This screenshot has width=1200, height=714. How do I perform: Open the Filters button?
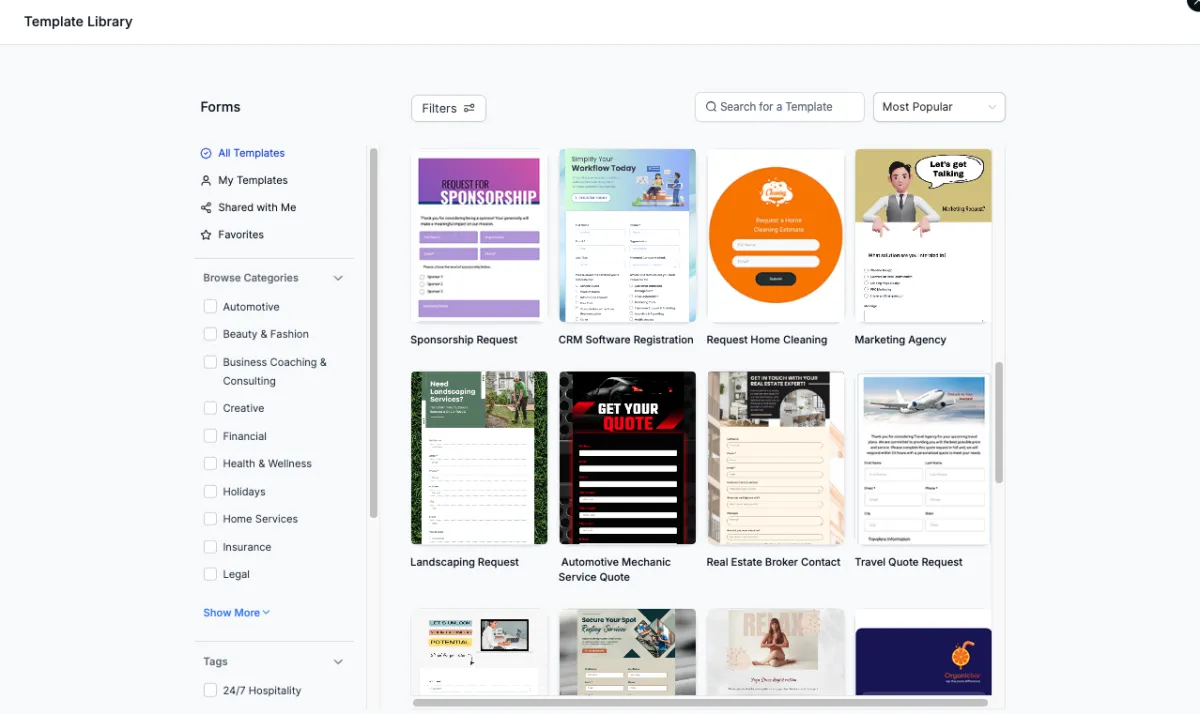click(448, 108)
